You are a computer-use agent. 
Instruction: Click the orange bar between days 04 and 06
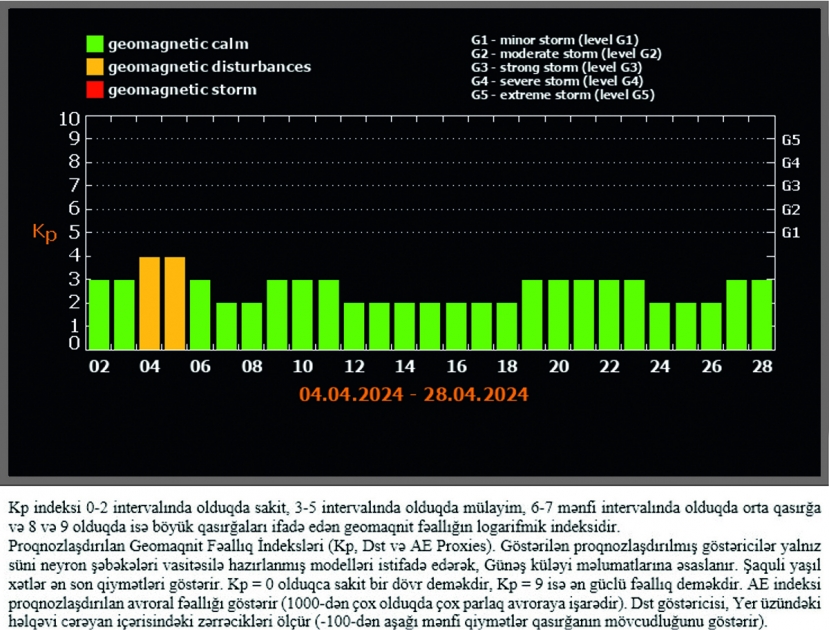[175, 303]
